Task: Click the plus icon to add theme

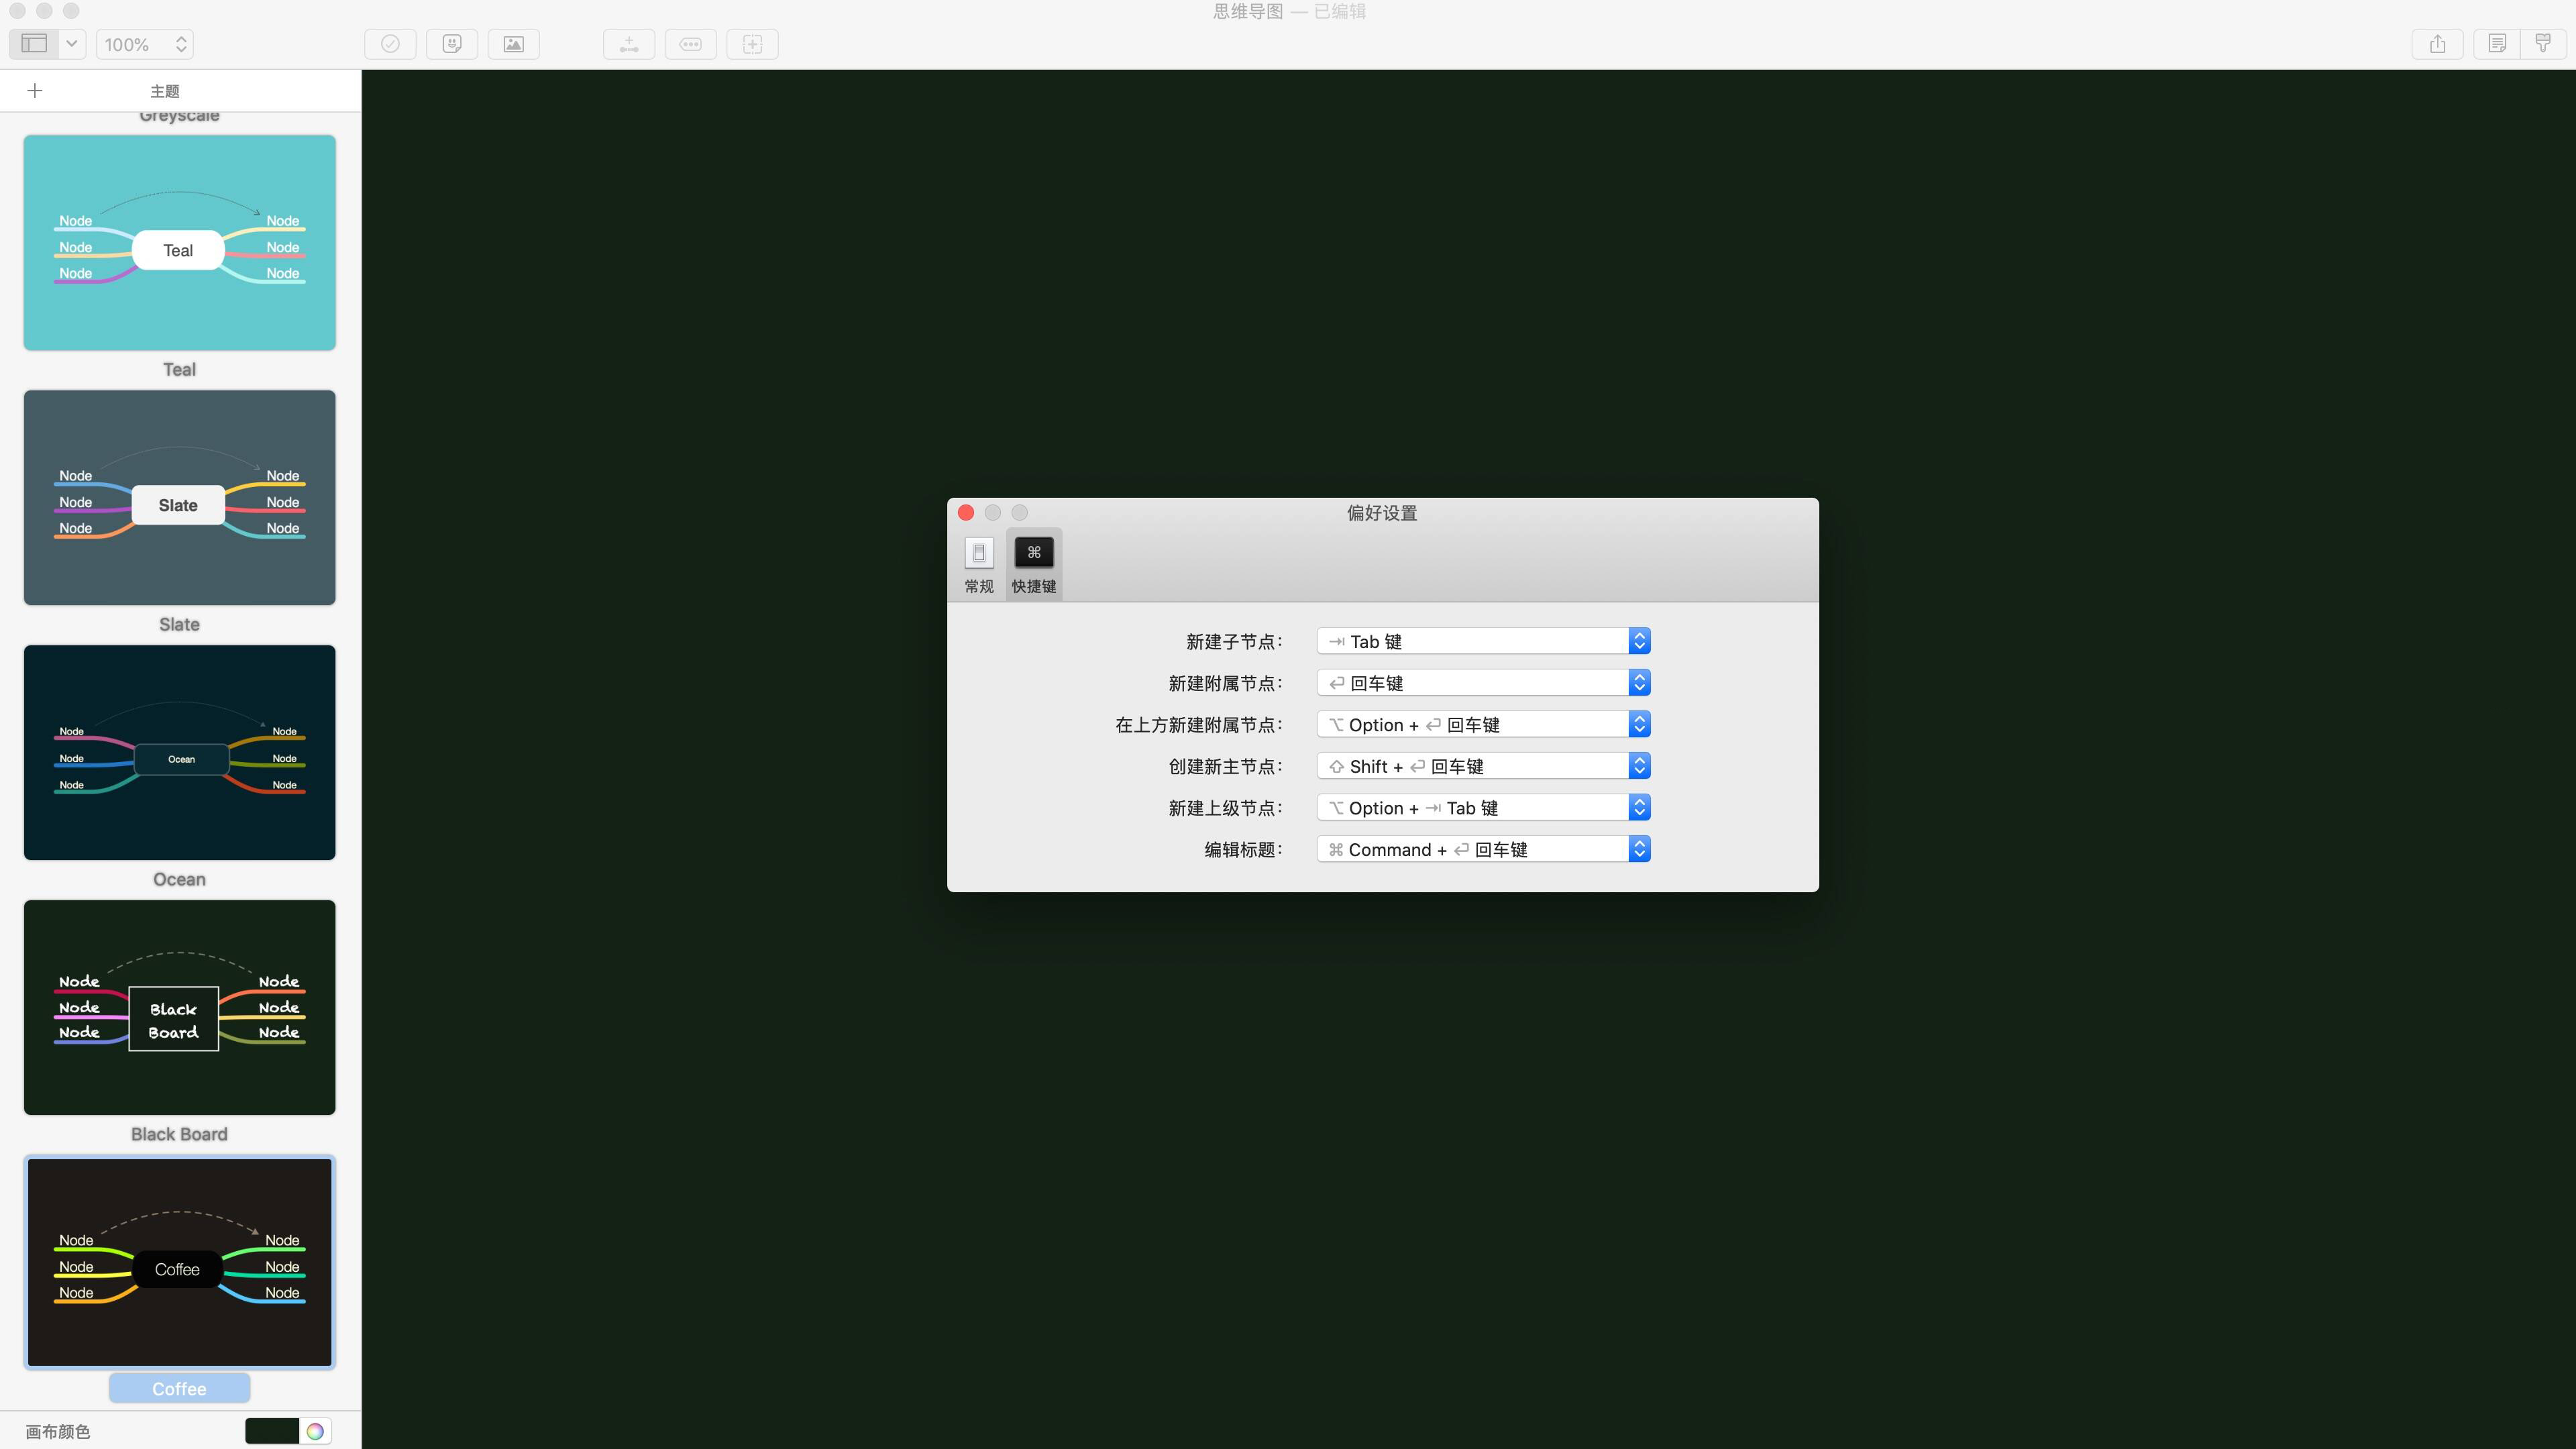Action: click(x=35, y=91)
